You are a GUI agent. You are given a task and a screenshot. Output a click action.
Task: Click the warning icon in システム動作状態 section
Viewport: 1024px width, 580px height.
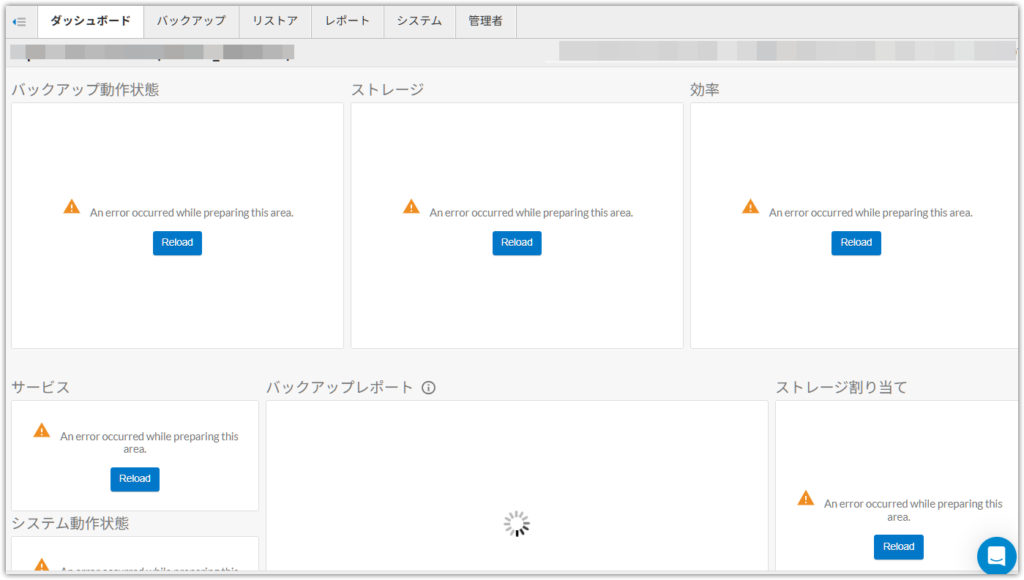pos(41,570)
